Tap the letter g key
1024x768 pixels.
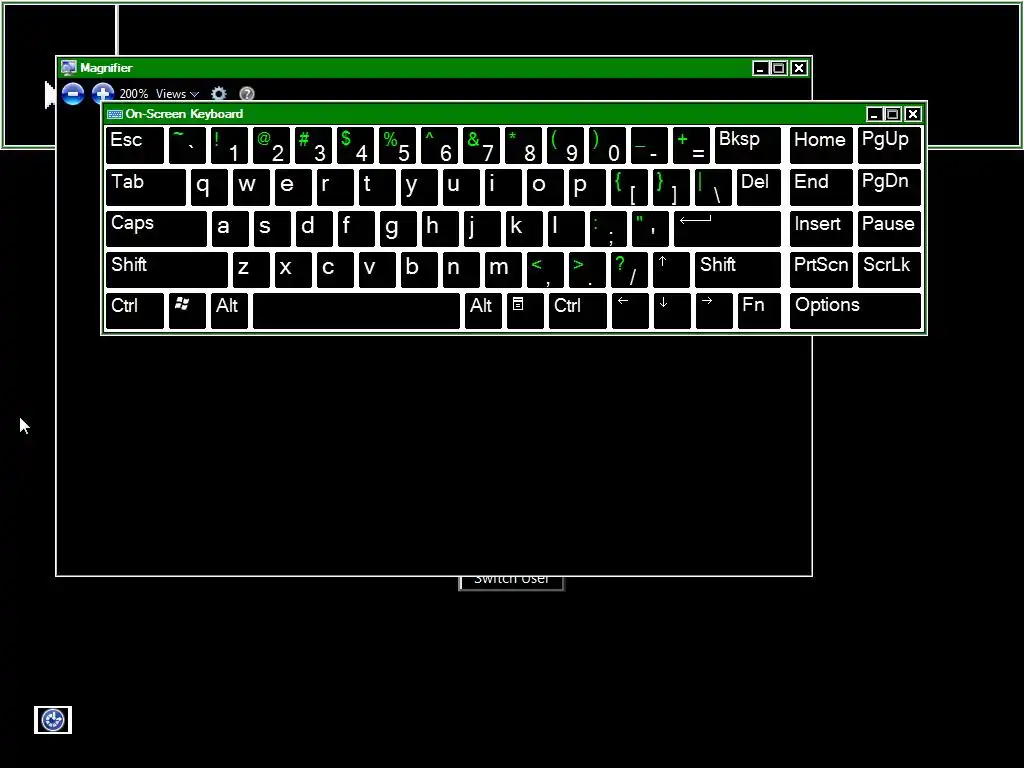(x=398, y=229)
